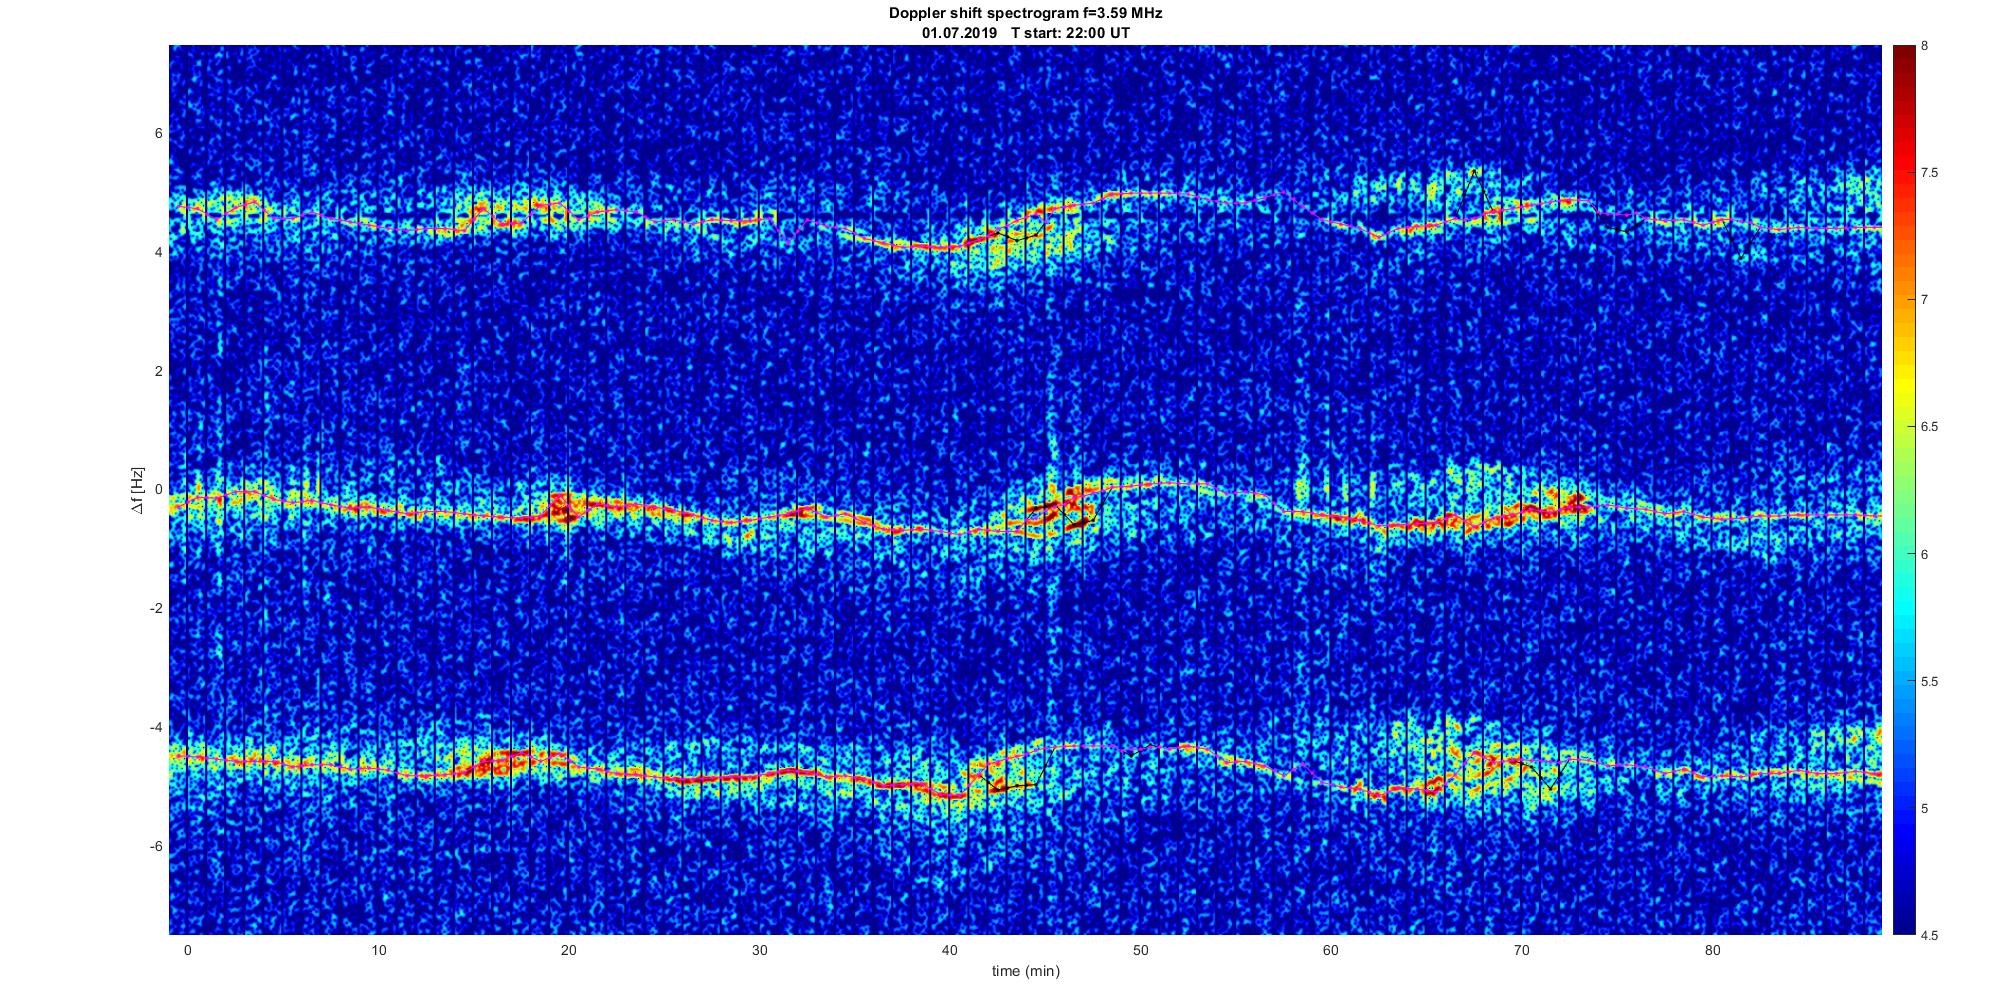The image size is (2000, 1003).
Task: Click the x-axis tick label "10"
Action: point(378,951)
